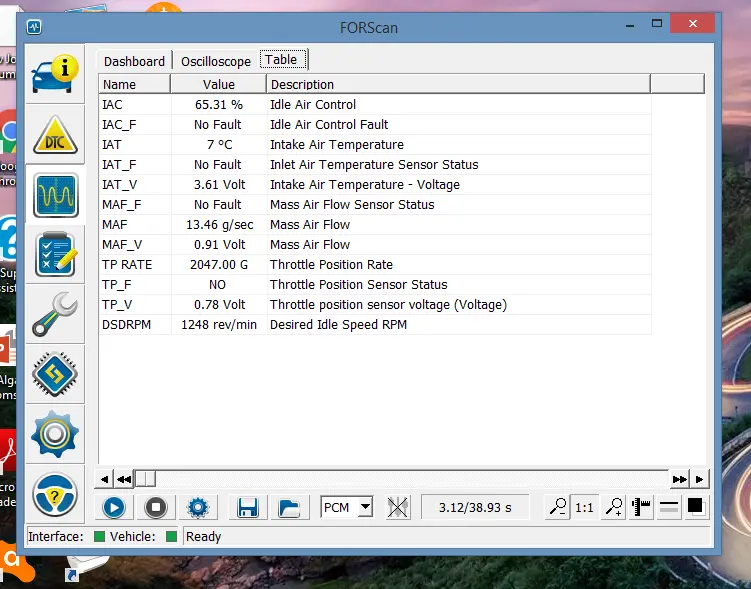751x589 pixels.
Task: Maximize the FORScan window
Action: pyautogui.click(x=657, y=23)
